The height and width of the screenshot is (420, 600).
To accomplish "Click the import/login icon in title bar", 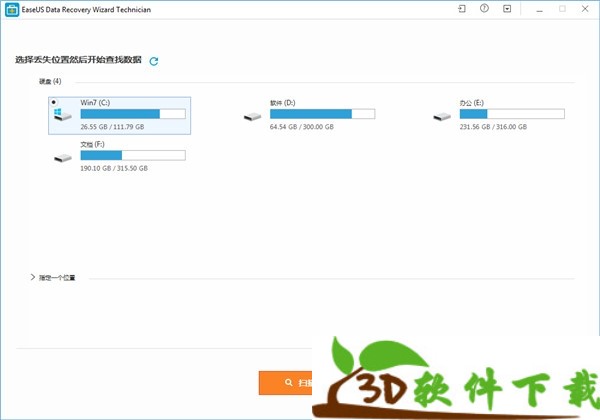I will (462, 9).
